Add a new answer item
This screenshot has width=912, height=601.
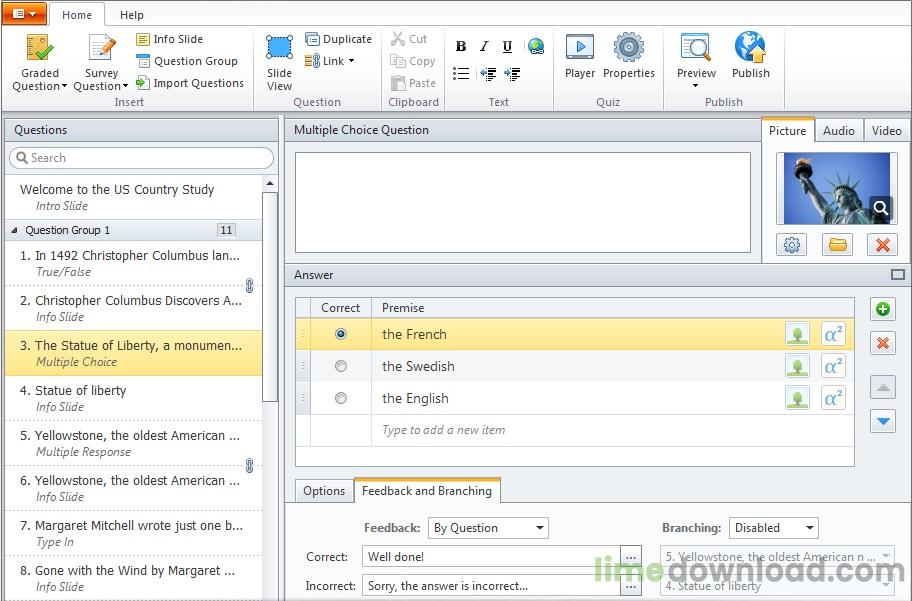[x=883, y=309]
